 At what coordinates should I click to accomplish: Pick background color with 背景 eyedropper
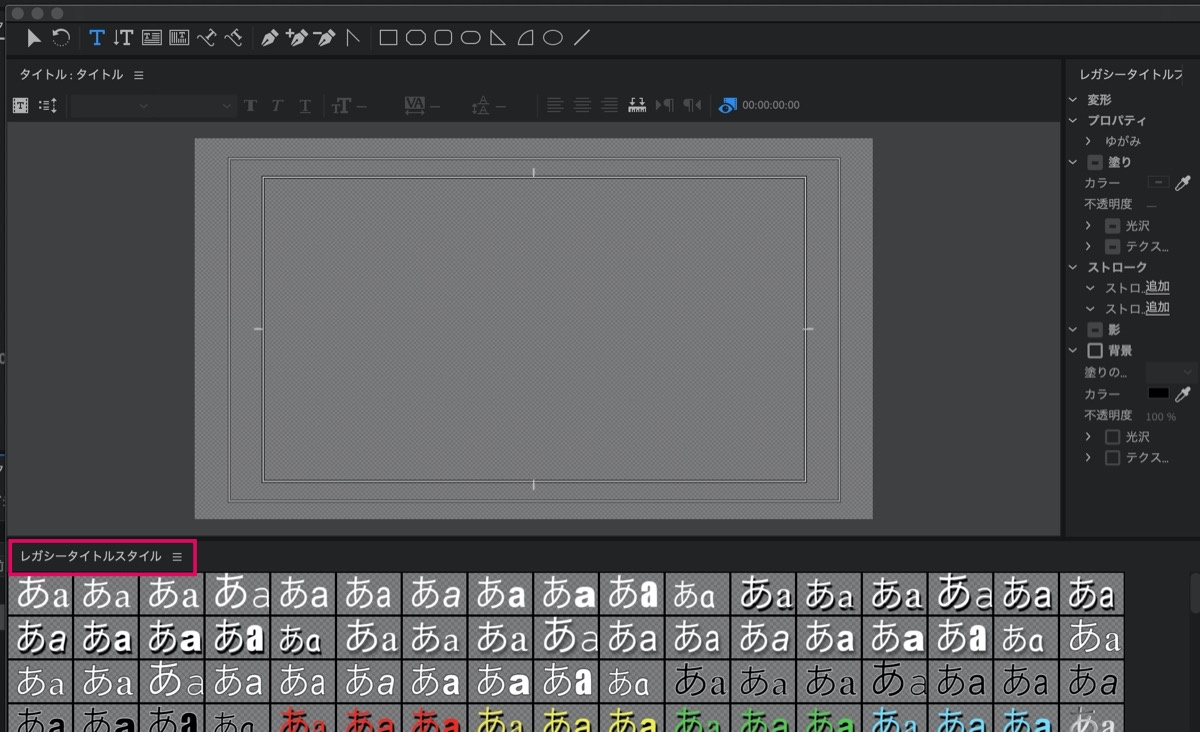(1183, 394)
